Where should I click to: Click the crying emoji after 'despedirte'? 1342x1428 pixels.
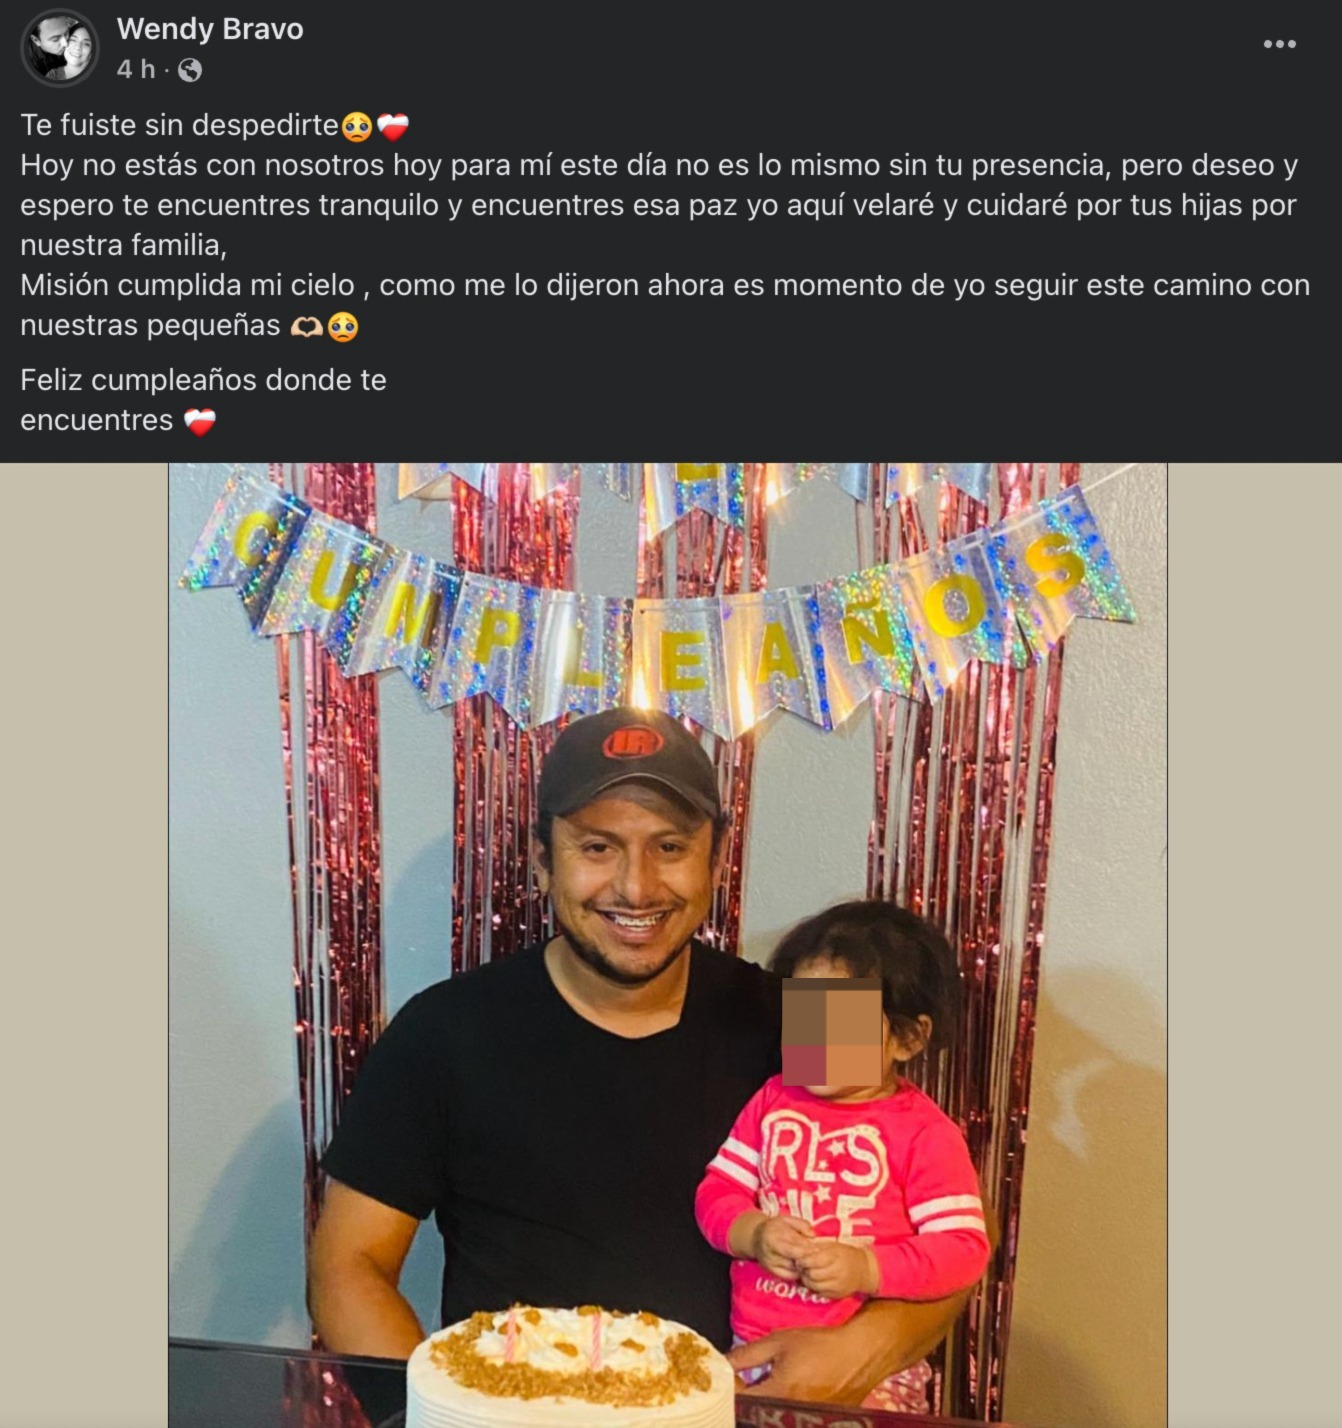357,127
